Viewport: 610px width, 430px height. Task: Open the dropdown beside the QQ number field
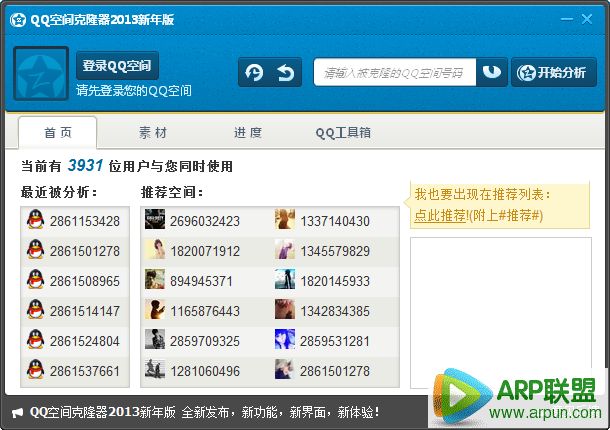coord(492,72)
